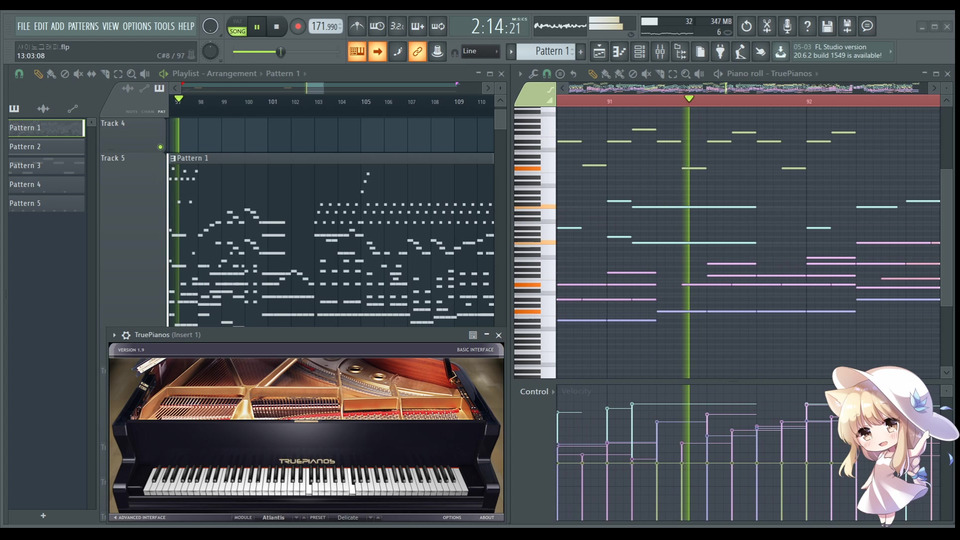Open the HELP menu
960x540 pixels.
[186, 26]
